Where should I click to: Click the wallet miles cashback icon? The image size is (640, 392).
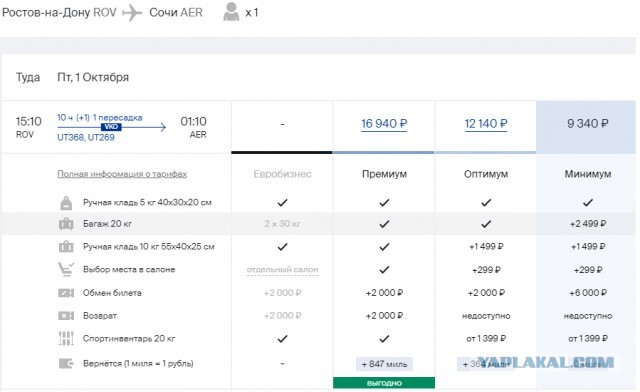click(x=66, y=363)
